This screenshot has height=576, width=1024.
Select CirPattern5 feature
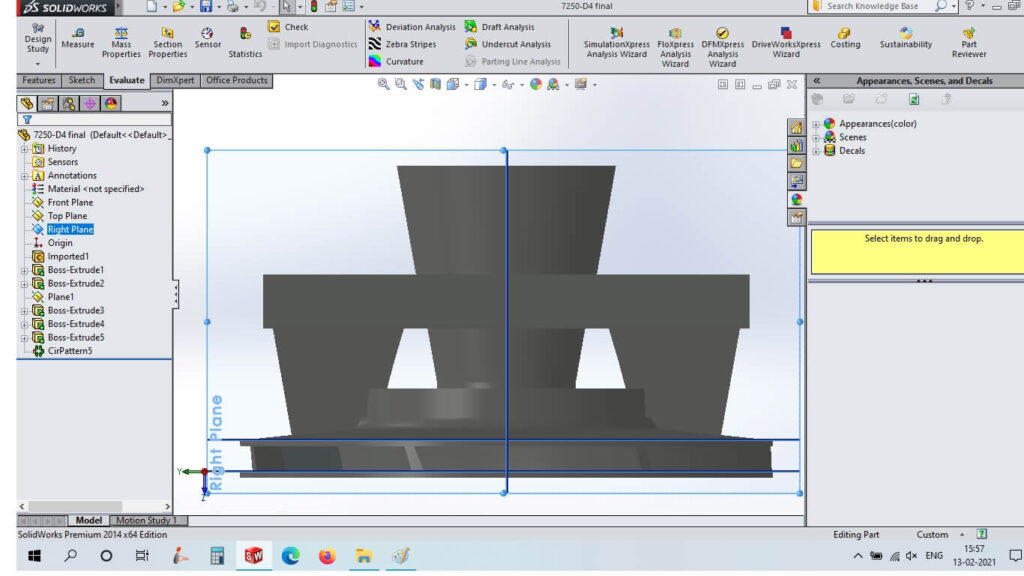[69, 351]
